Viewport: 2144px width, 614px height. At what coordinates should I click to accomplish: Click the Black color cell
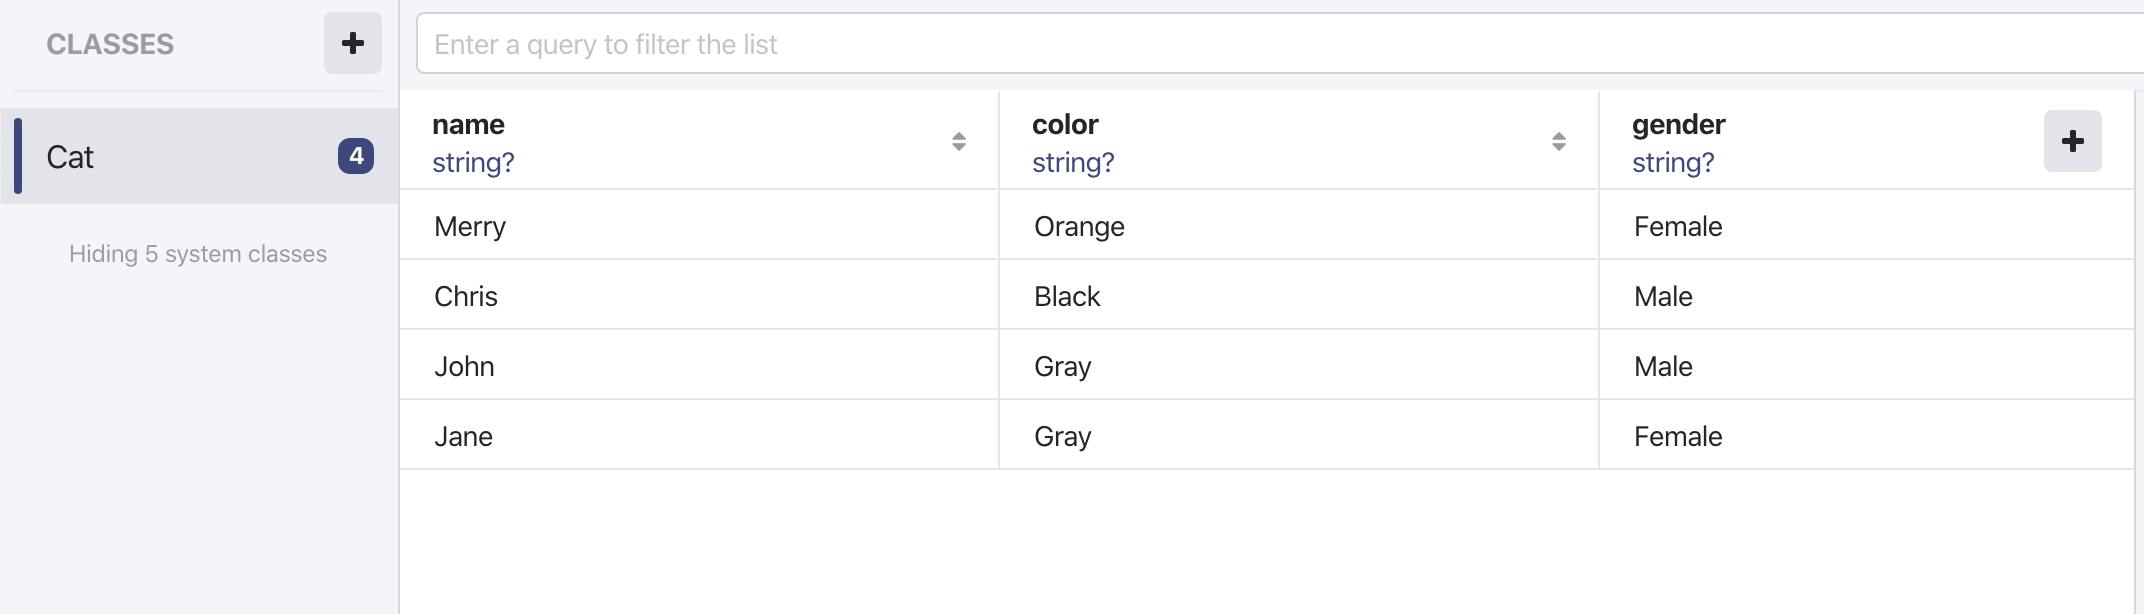1067,297
